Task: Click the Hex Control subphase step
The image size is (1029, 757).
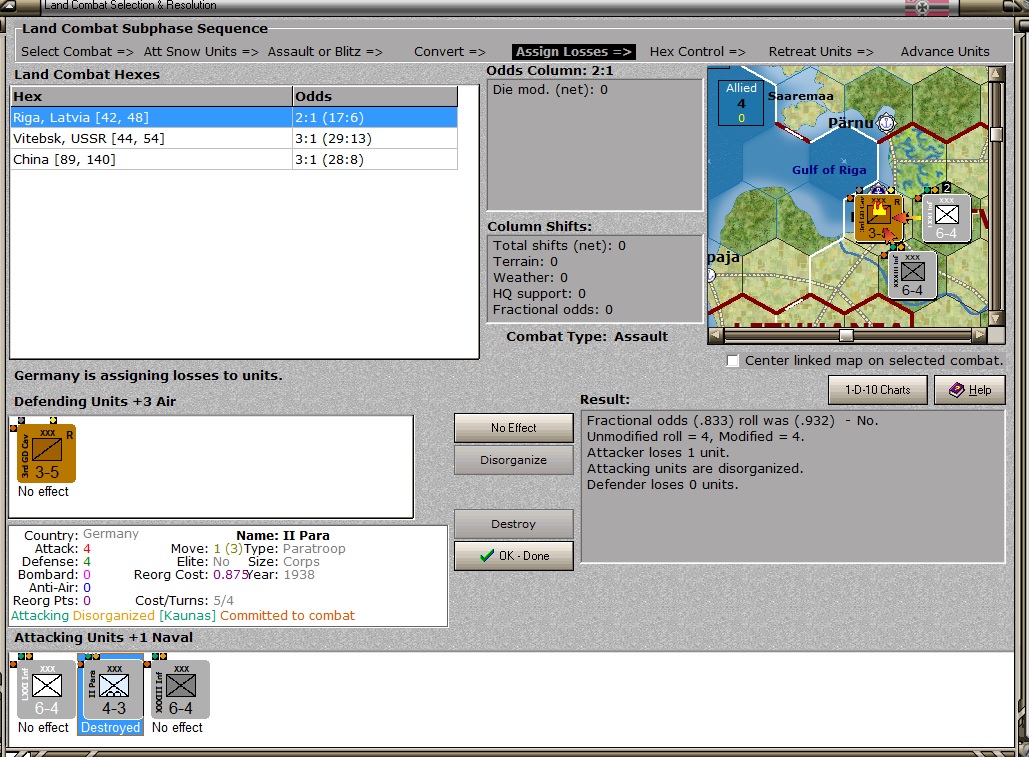Action: coord(698,51)
